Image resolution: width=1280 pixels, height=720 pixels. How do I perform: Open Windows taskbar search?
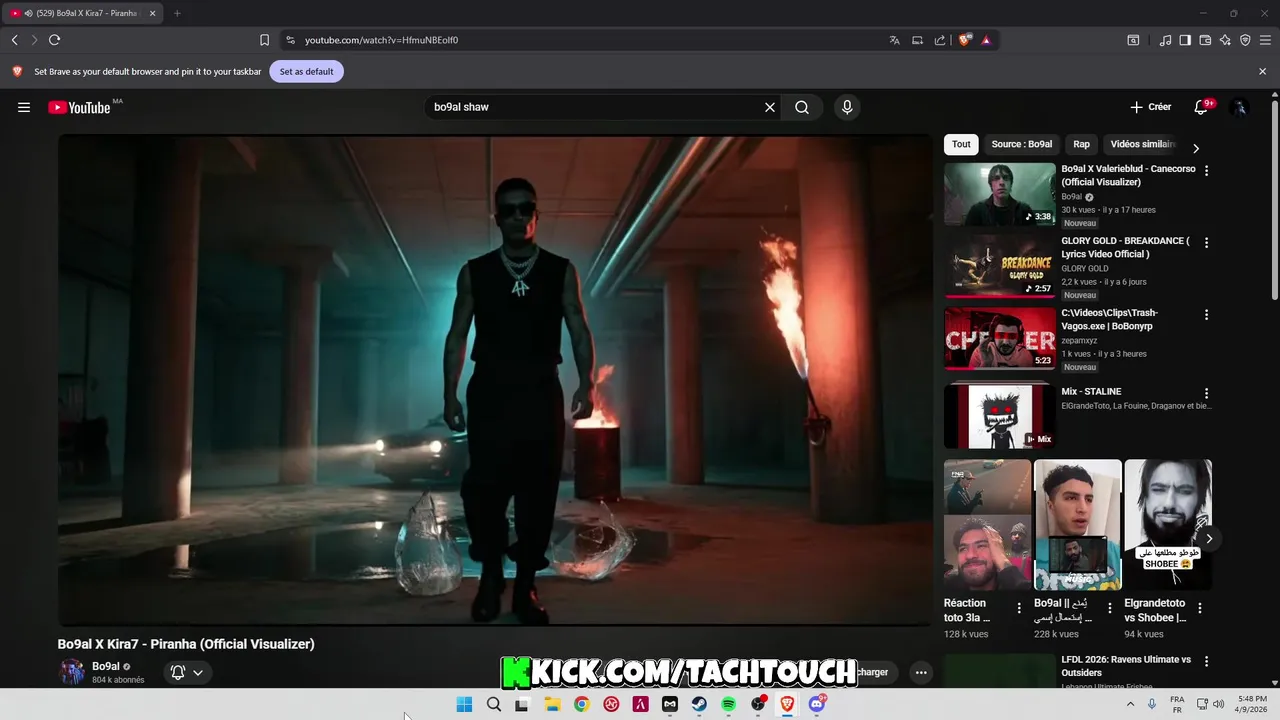click(x=493, y=704)
